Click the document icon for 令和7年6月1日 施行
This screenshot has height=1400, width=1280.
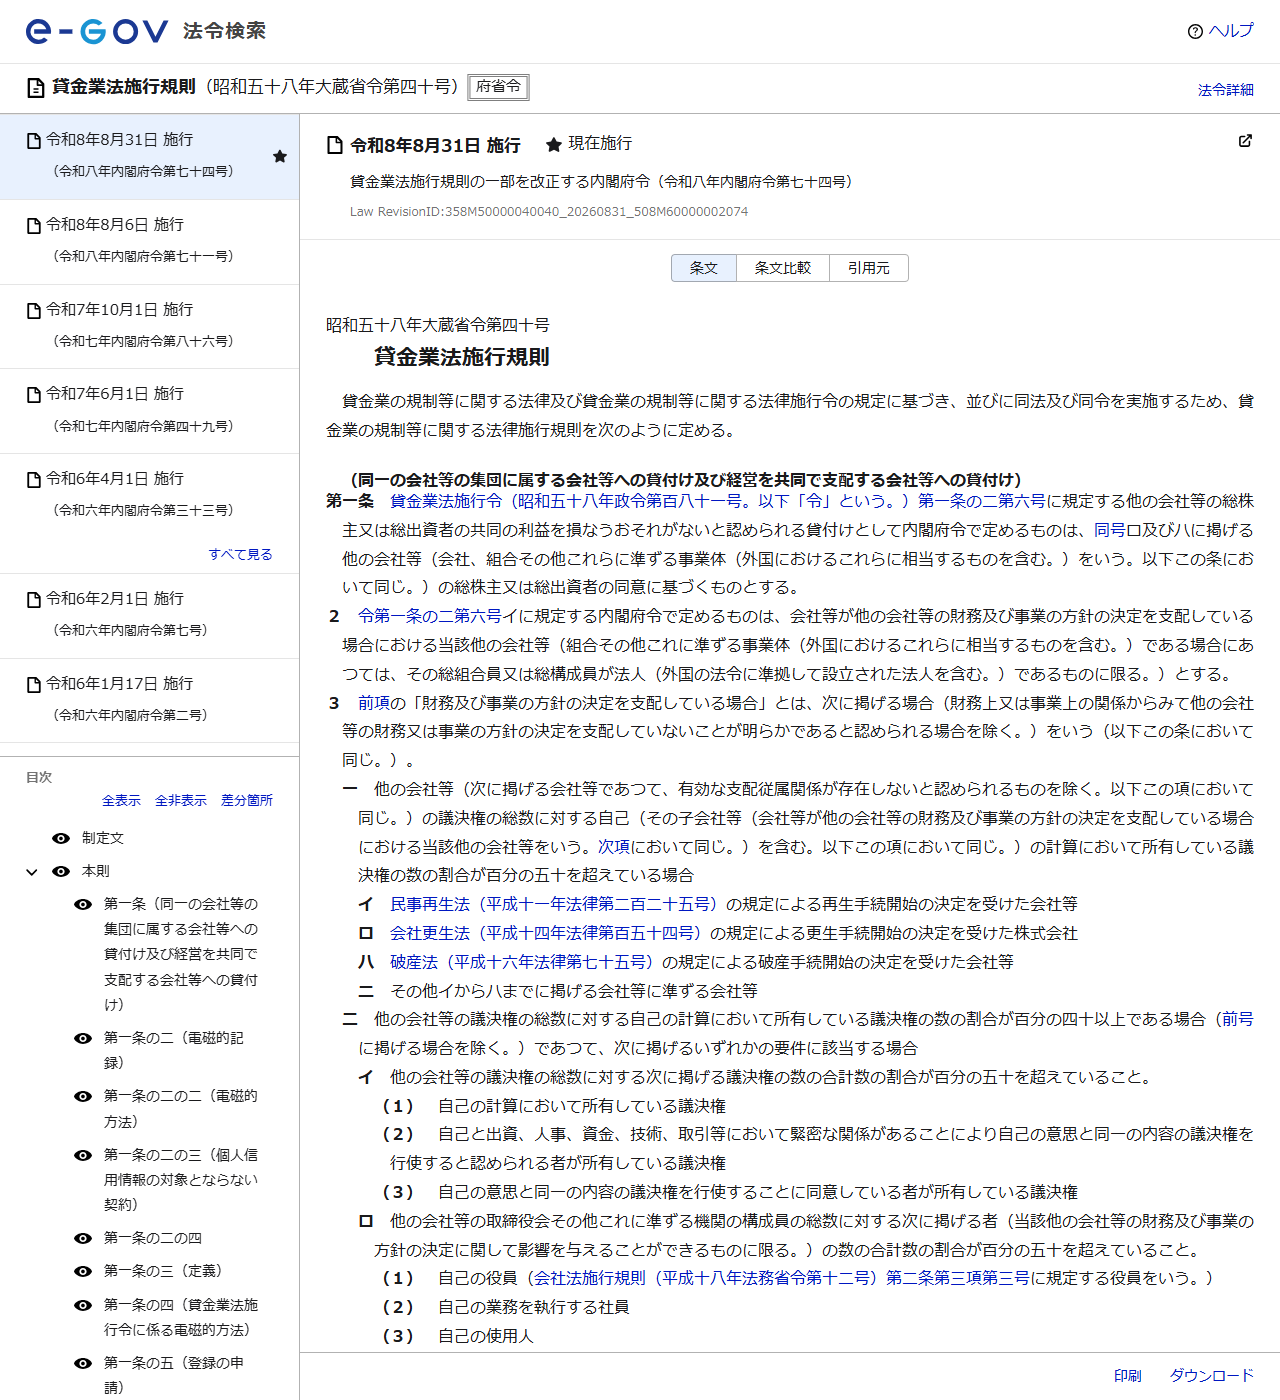tap(34, 395)
